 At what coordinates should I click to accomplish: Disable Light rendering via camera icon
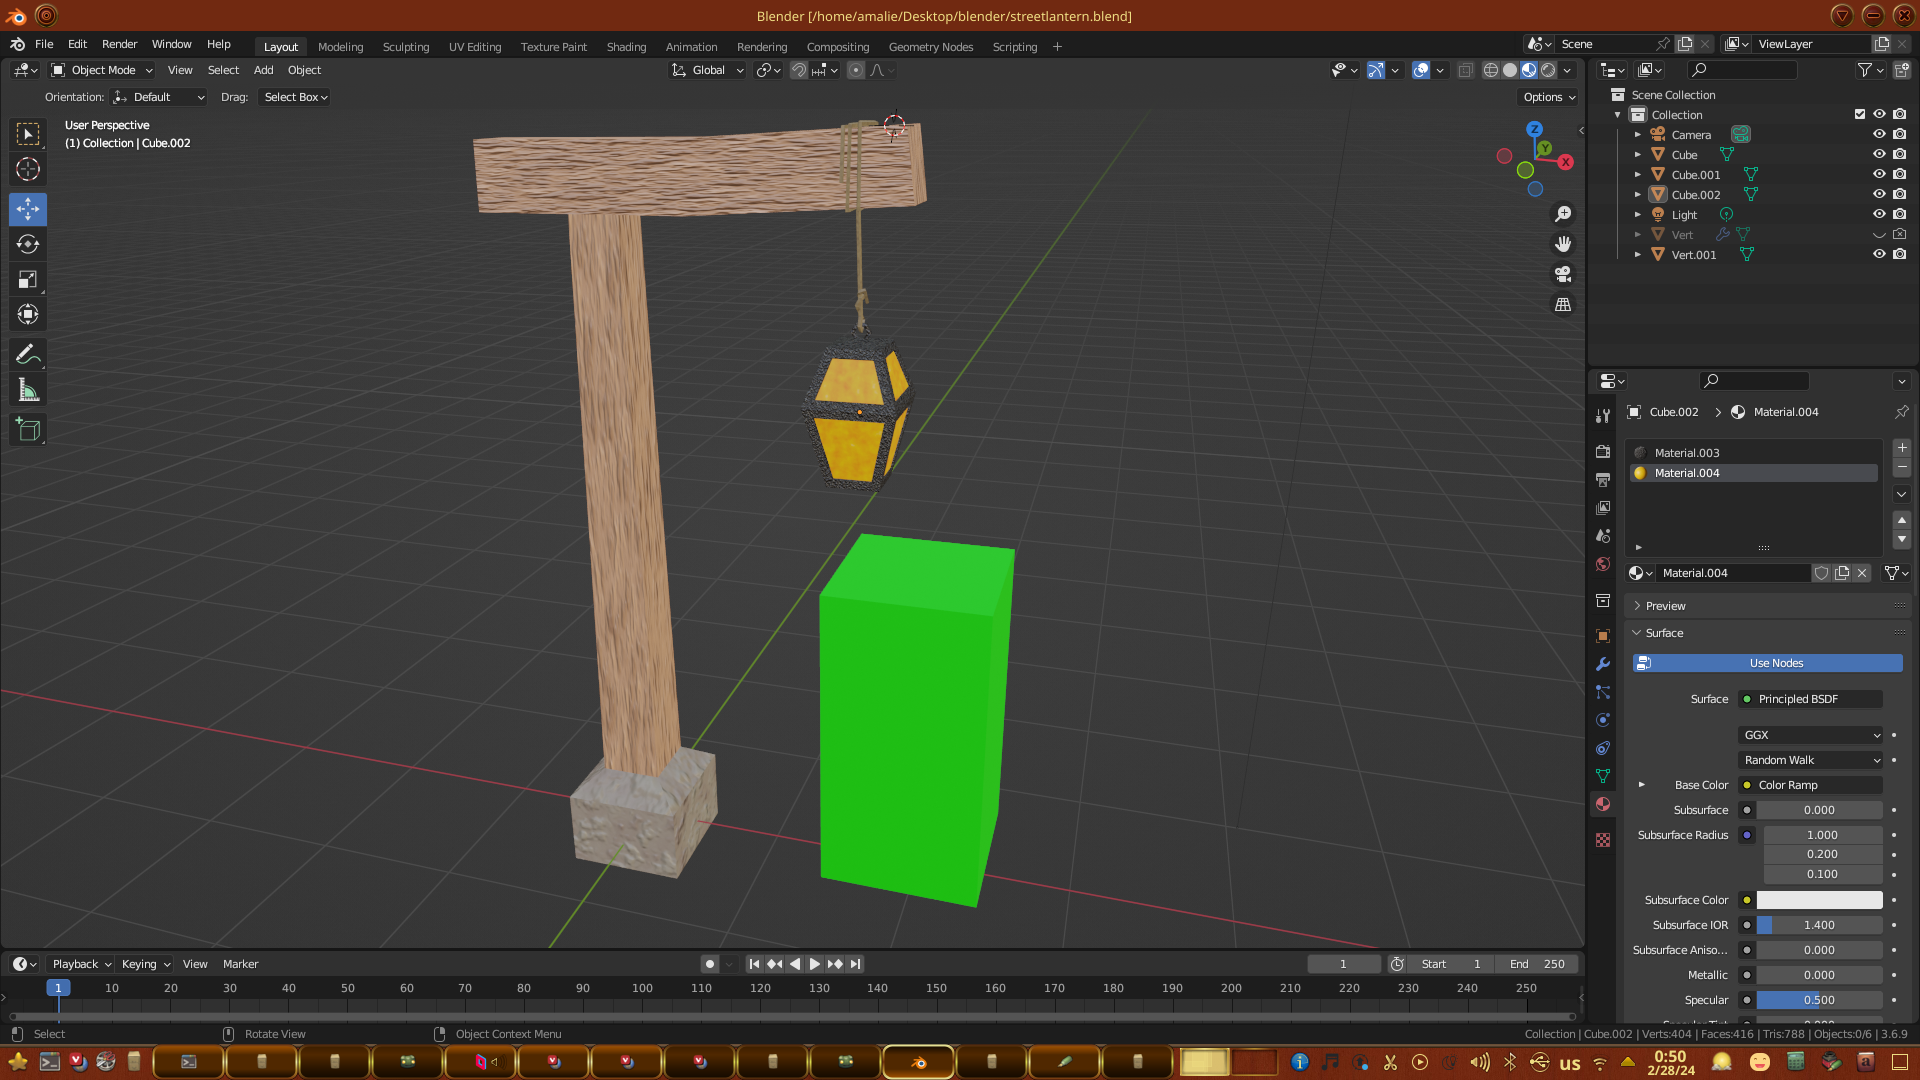coord(1899,214)
